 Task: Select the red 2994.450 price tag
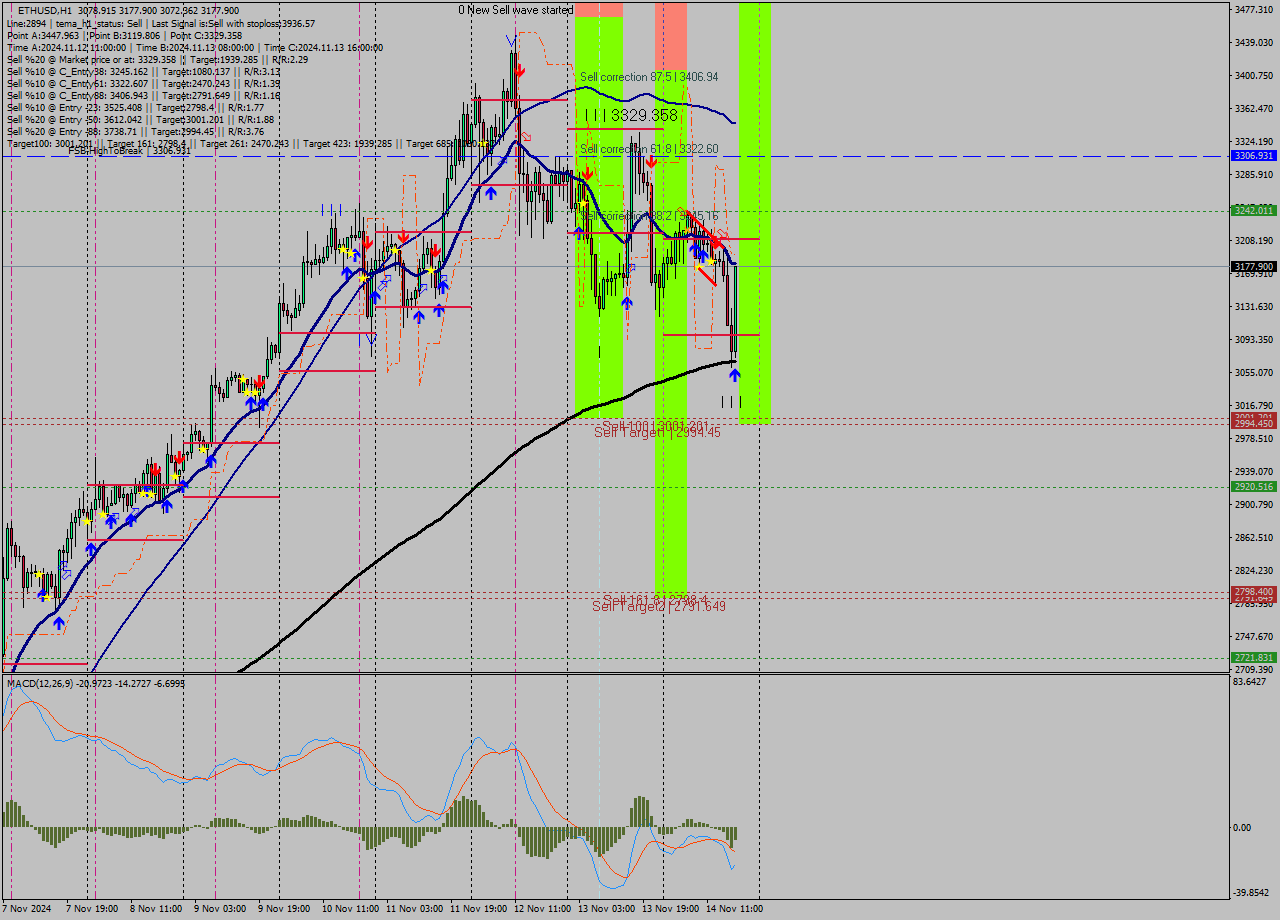coord(1254,424)
